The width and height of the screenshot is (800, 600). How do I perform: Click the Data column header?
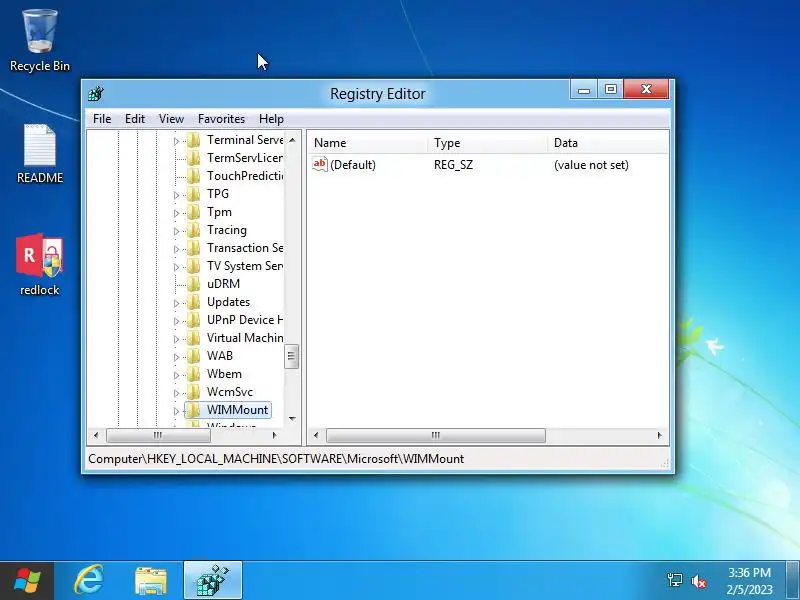point(609,143)
